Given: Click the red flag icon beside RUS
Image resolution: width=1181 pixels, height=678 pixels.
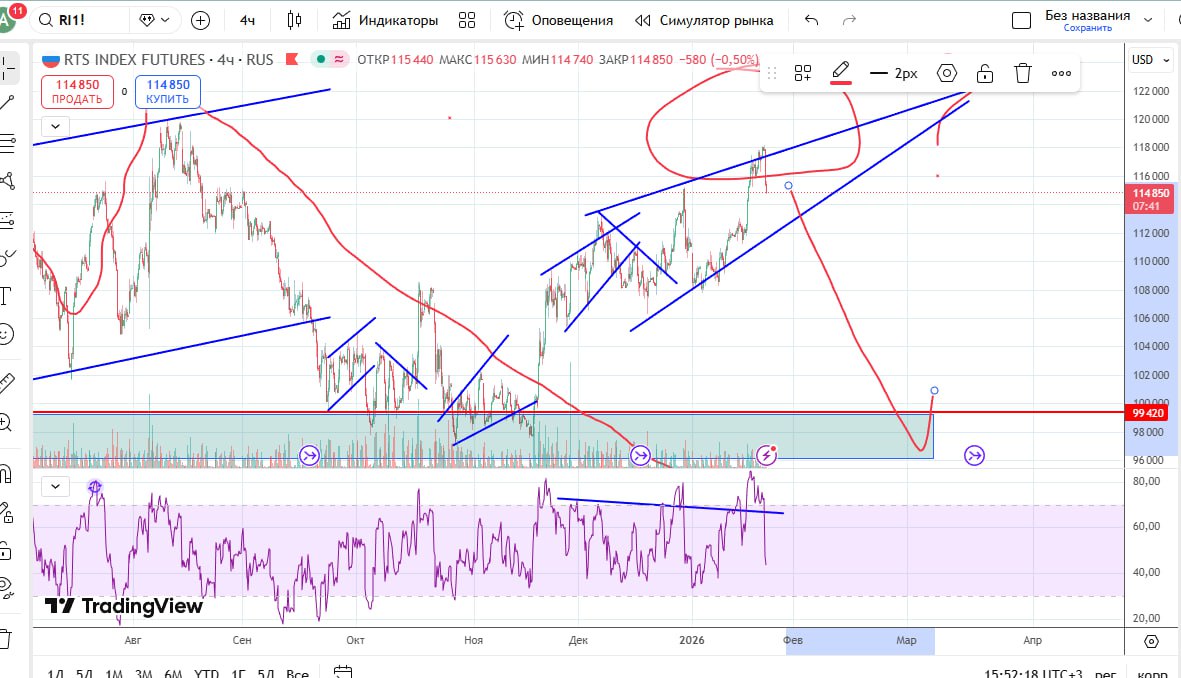Looking at the screenshot, I should click(x=292, y=59).
